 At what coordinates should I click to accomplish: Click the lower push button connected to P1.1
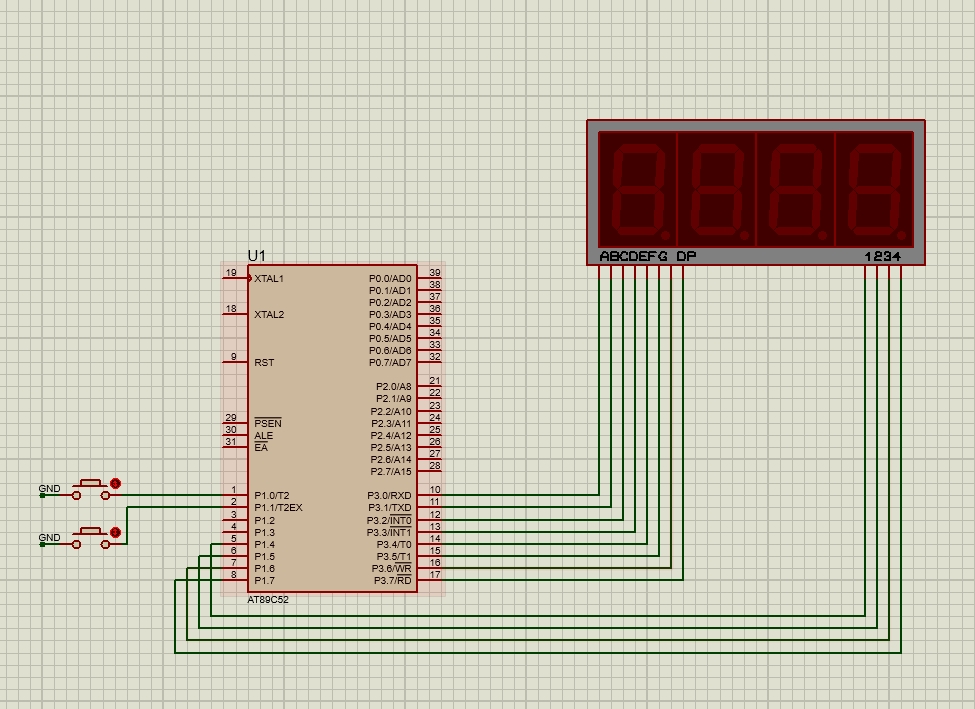click(x=91, y=539)
